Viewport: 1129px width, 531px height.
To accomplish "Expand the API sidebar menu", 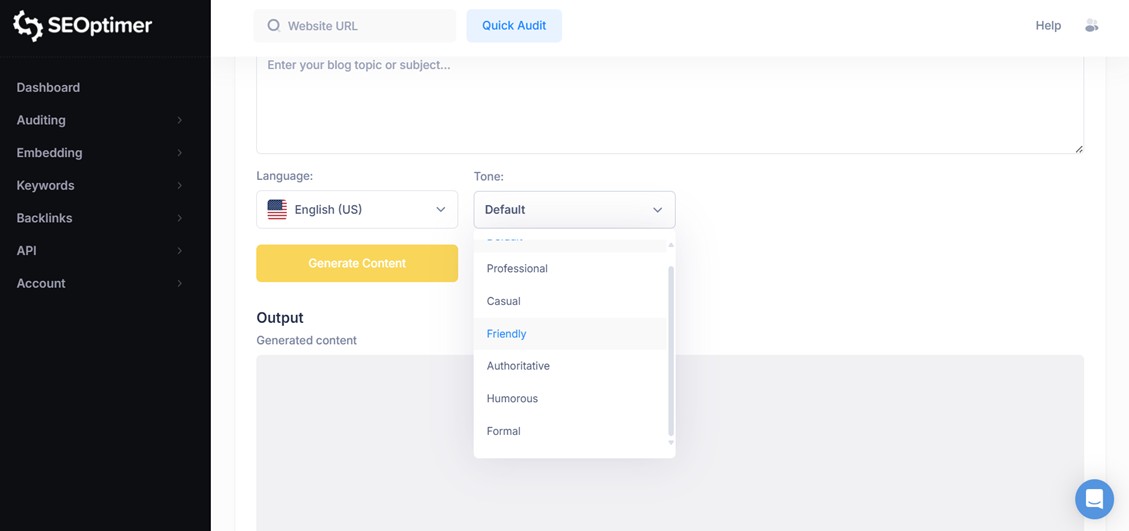I will 179,251.
